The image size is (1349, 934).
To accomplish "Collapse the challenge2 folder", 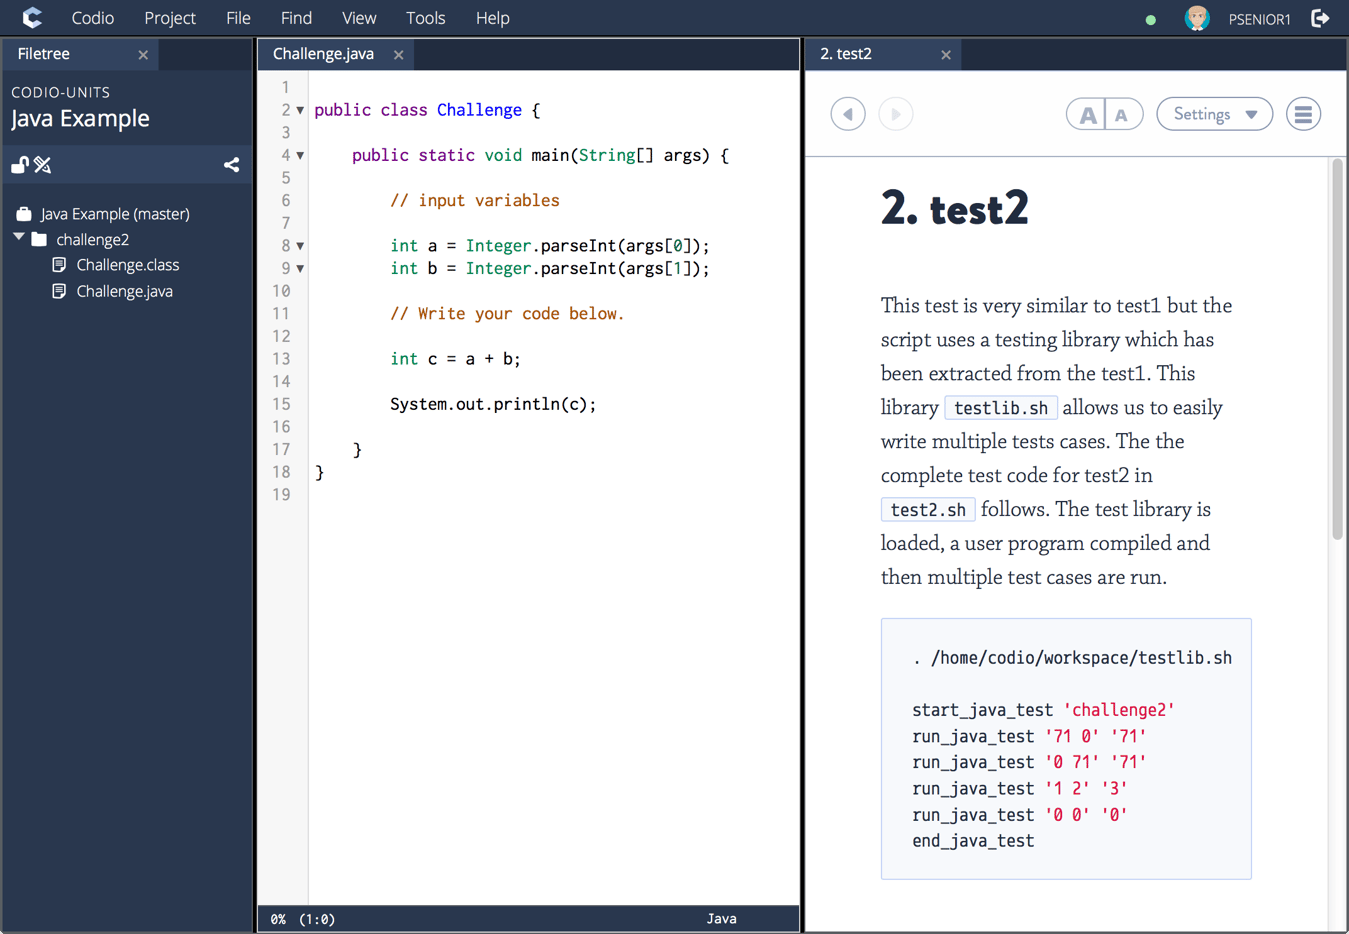I will (19, 238).
